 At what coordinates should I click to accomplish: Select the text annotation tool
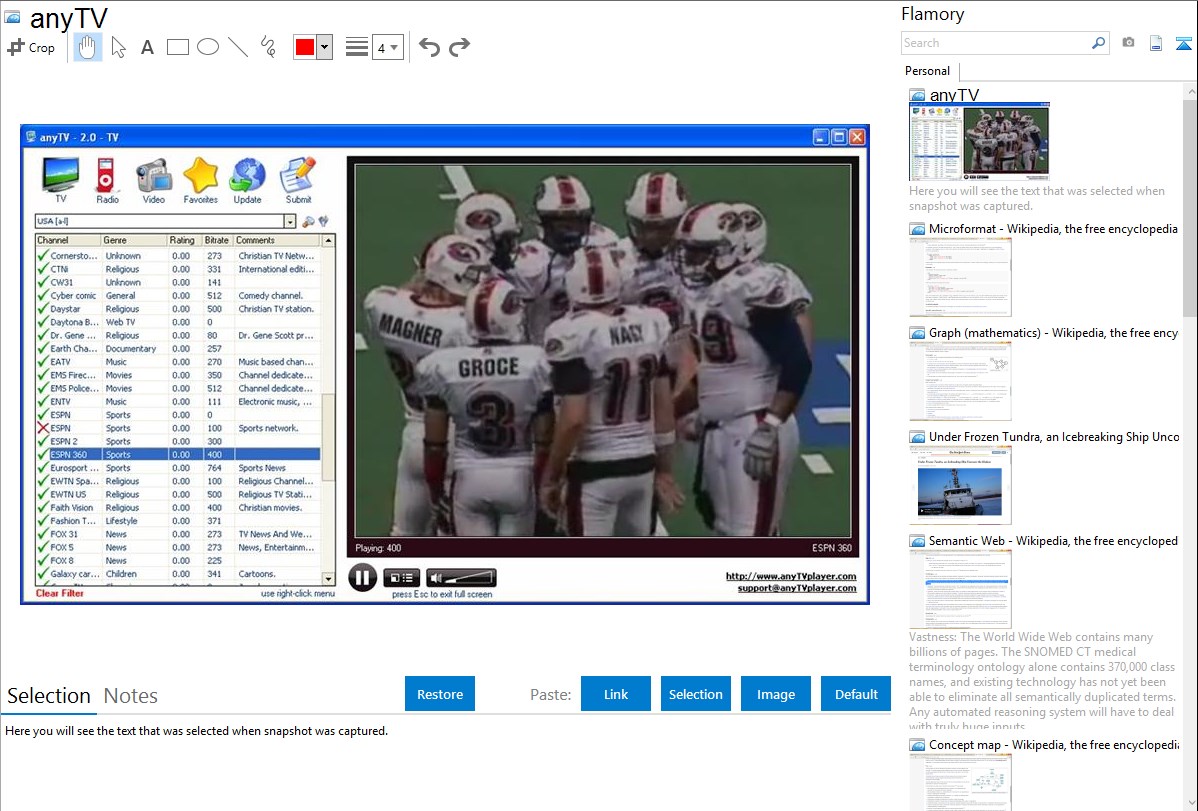147,47
